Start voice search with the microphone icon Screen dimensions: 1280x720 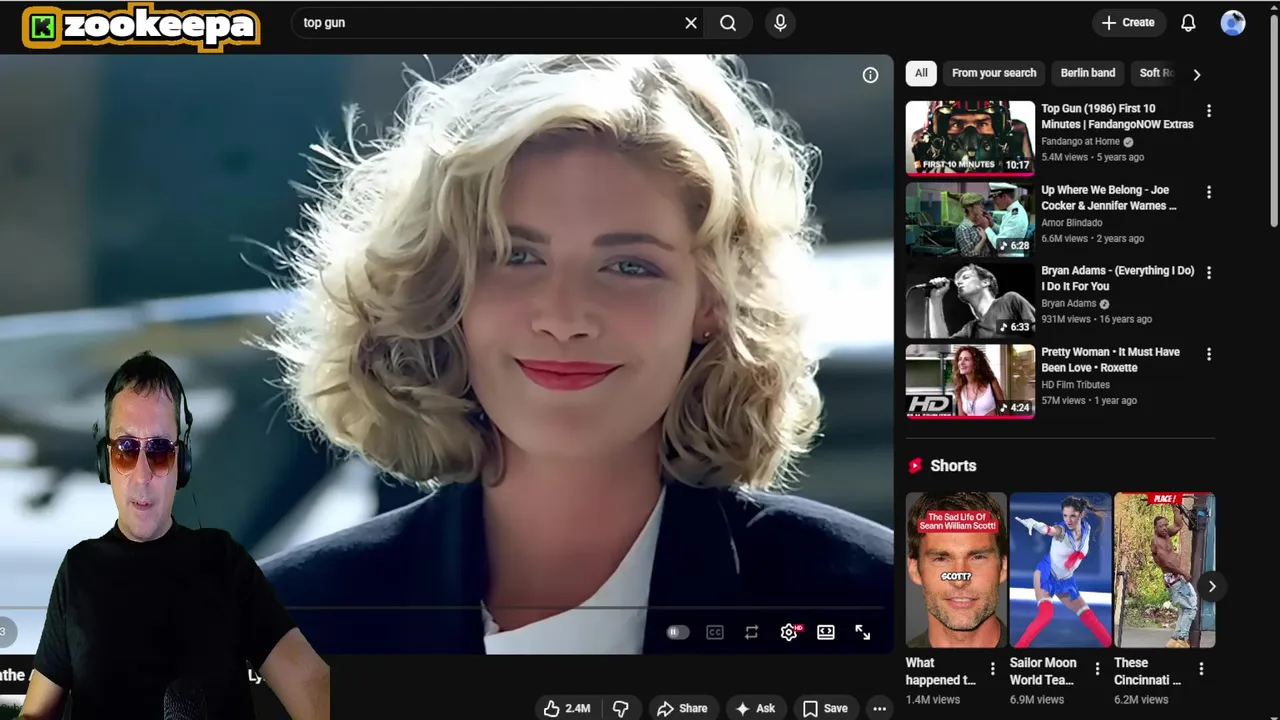pyautogui.click(x=781, y=23)
